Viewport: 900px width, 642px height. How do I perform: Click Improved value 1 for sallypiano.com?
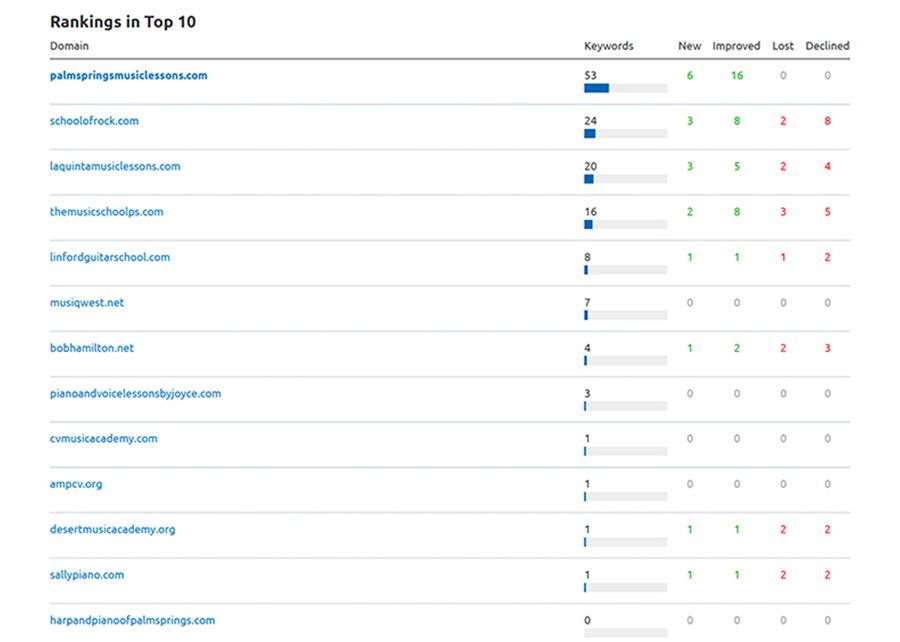737,574
